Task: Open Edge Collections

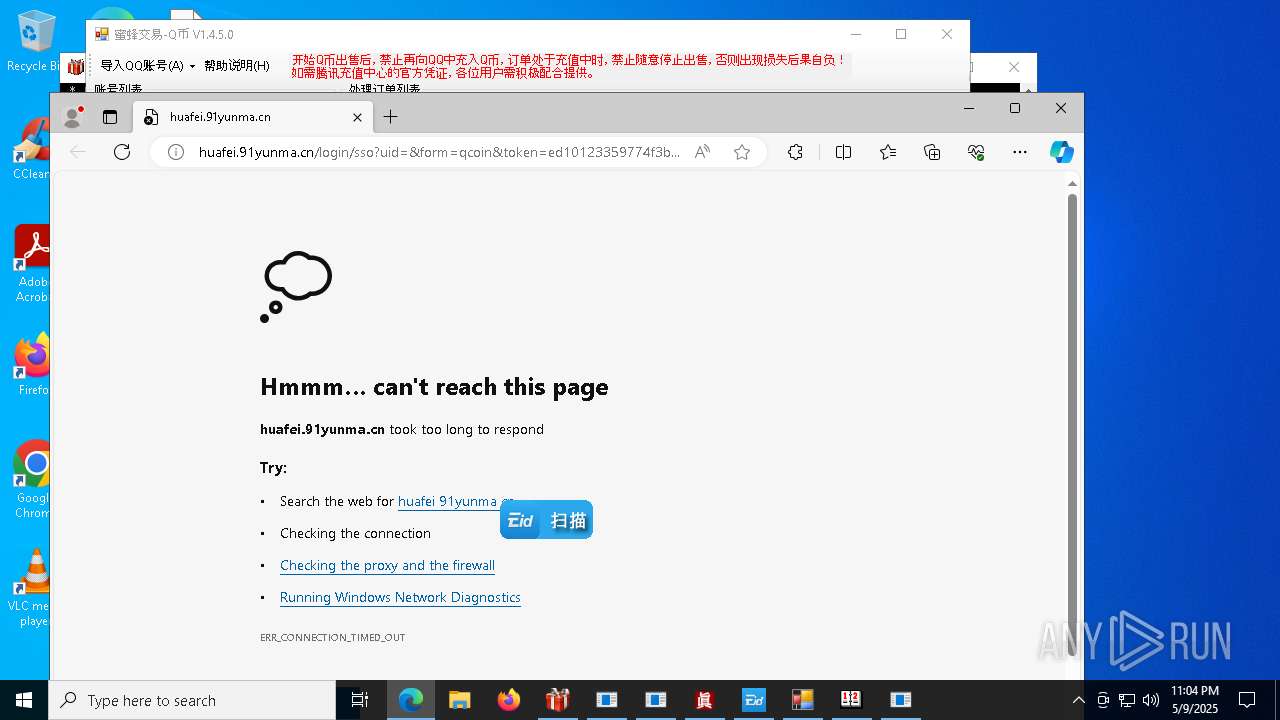Action: click(x=932, y=152)
